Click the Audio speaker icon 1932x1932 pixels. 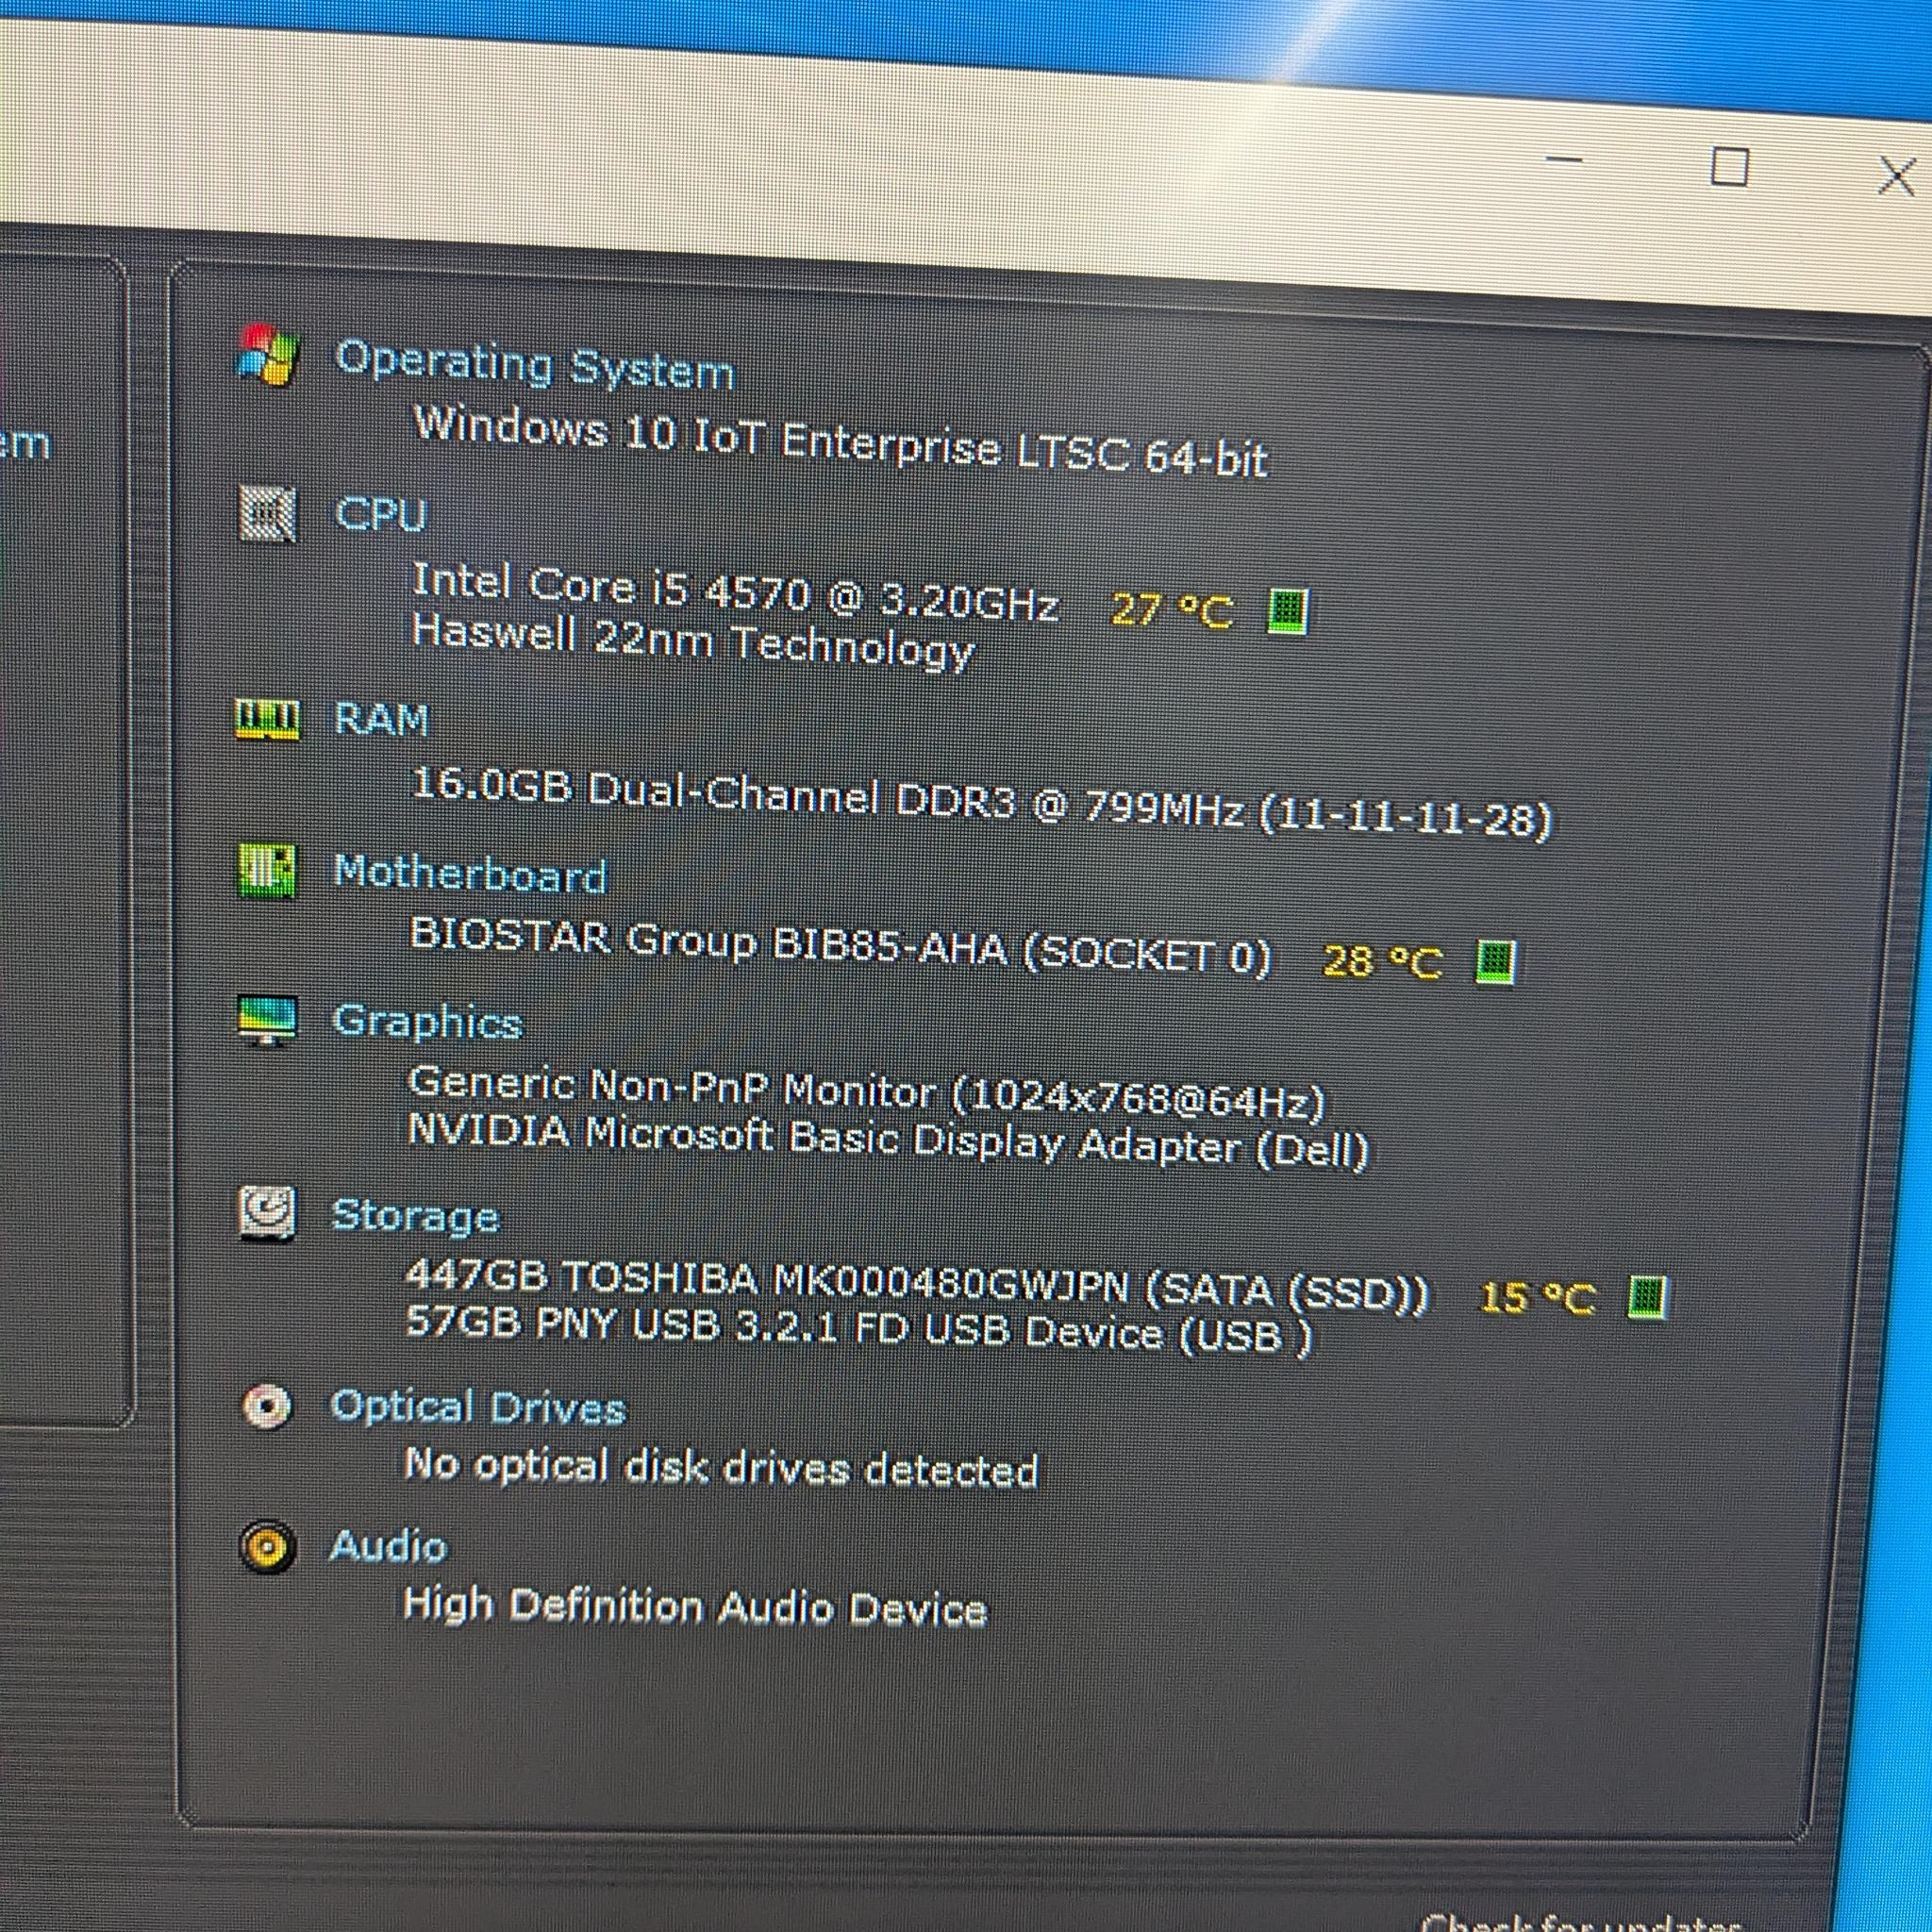267,1547
